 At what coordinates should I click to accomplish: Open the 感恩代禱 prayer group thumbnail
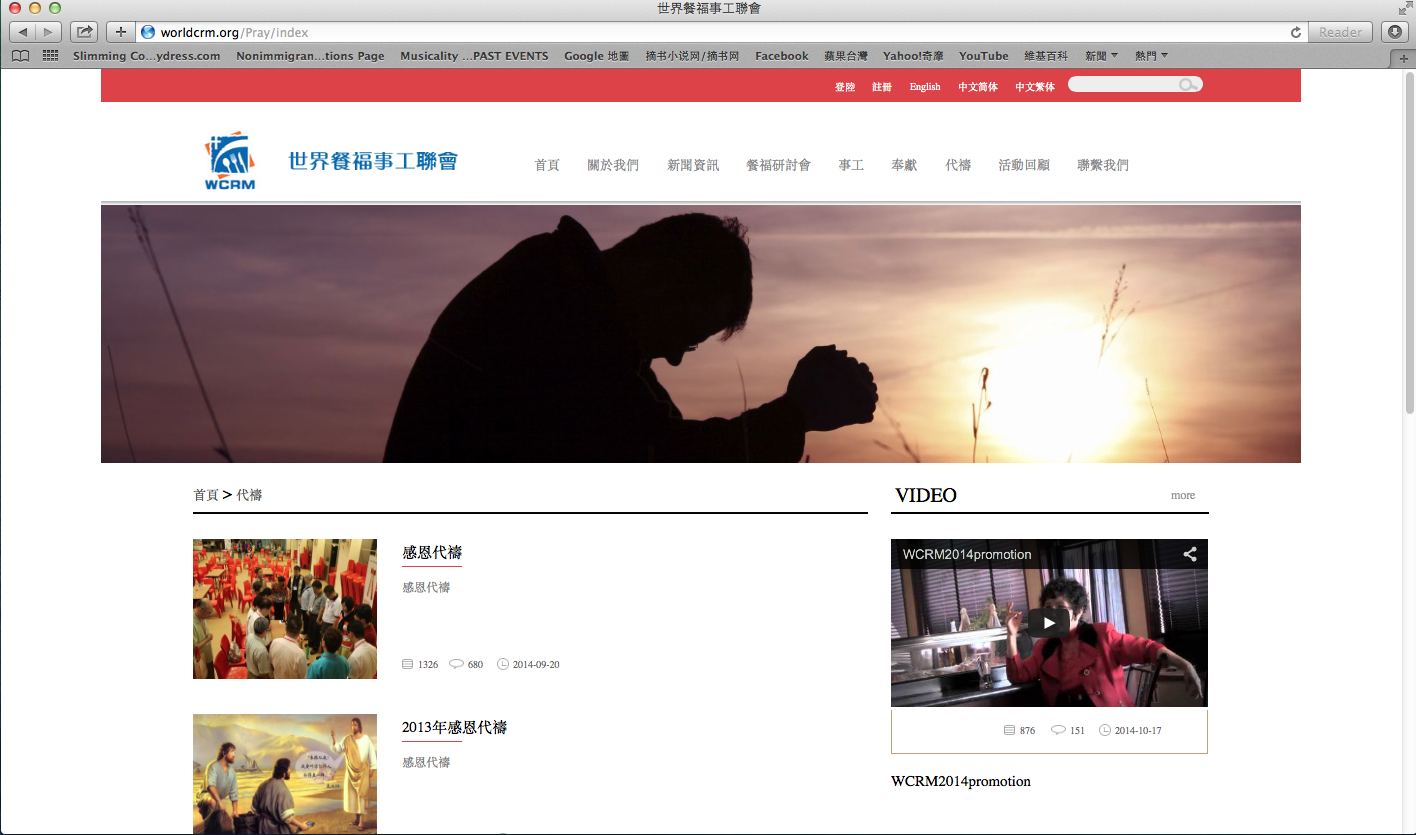point(285,609)
